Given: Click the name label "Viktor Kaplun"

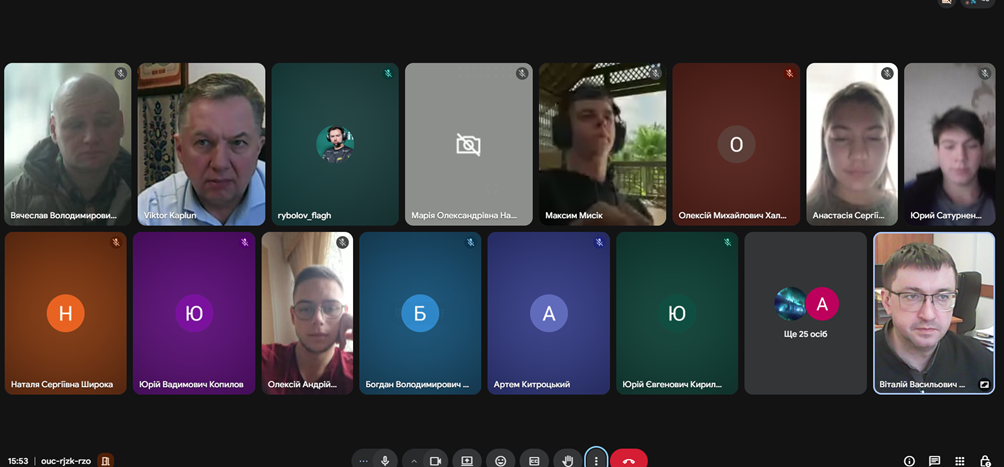Looking at the screenshot, I should [x=168, y=216].
